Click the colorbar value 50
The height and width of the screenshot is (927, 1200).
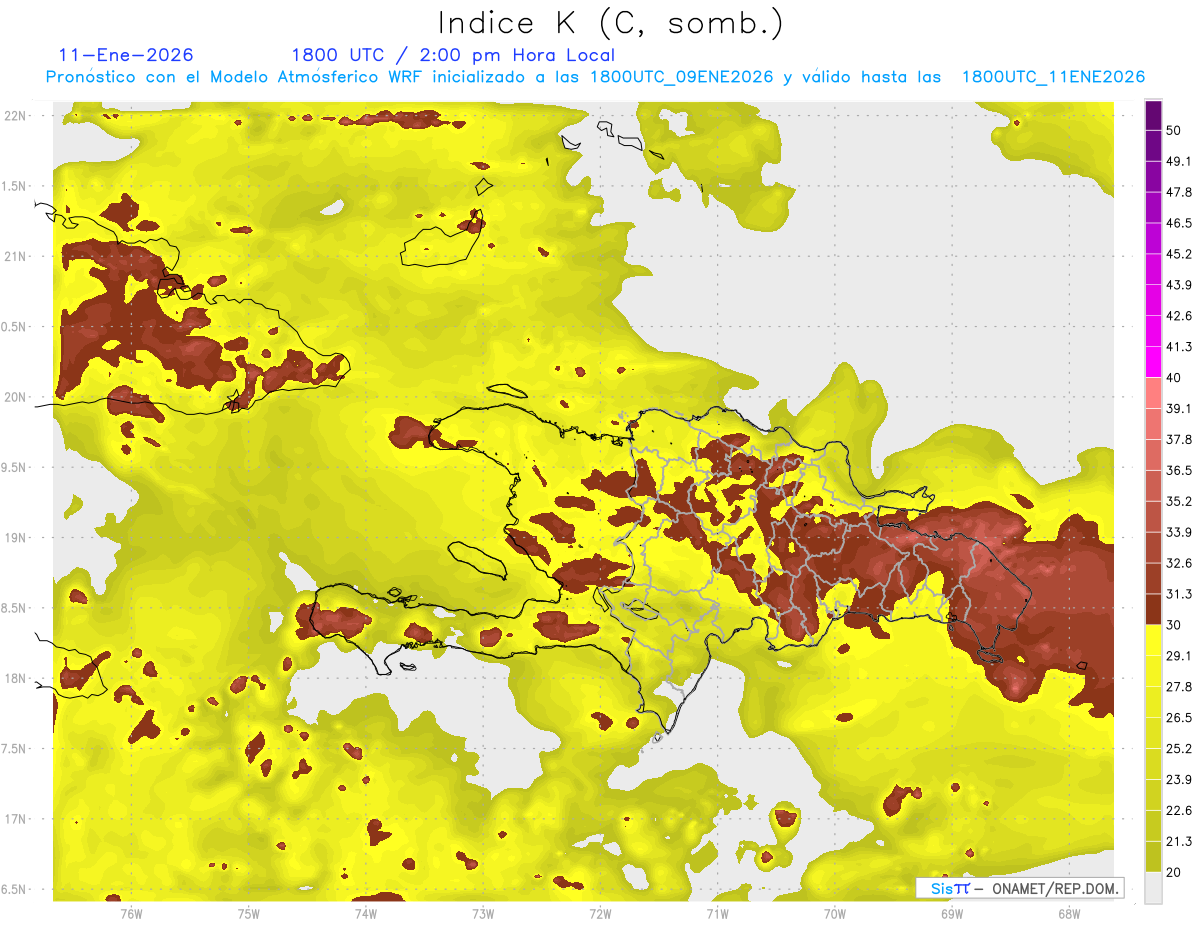1174,130
